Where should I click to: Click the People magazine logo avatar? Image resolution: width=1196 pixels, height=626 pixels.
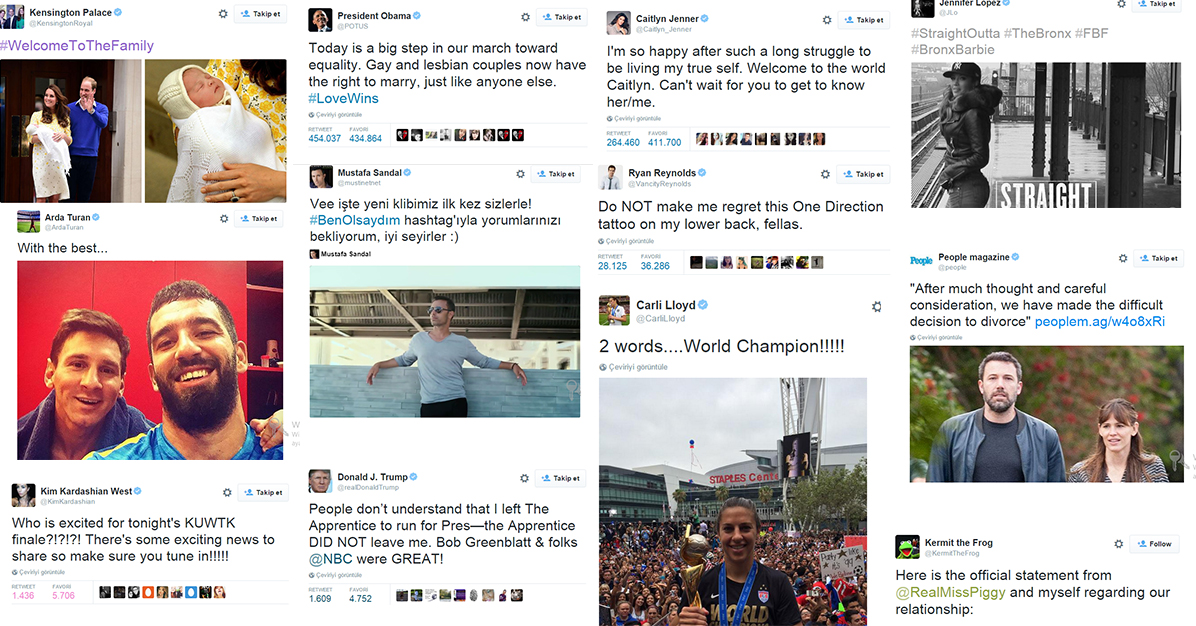[921, 261]
